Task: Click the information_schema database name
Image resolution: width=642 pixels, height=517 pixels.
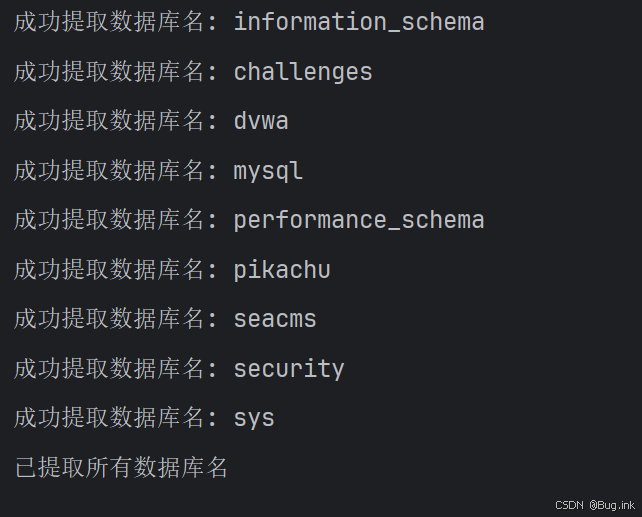Action: pos(359,22)
